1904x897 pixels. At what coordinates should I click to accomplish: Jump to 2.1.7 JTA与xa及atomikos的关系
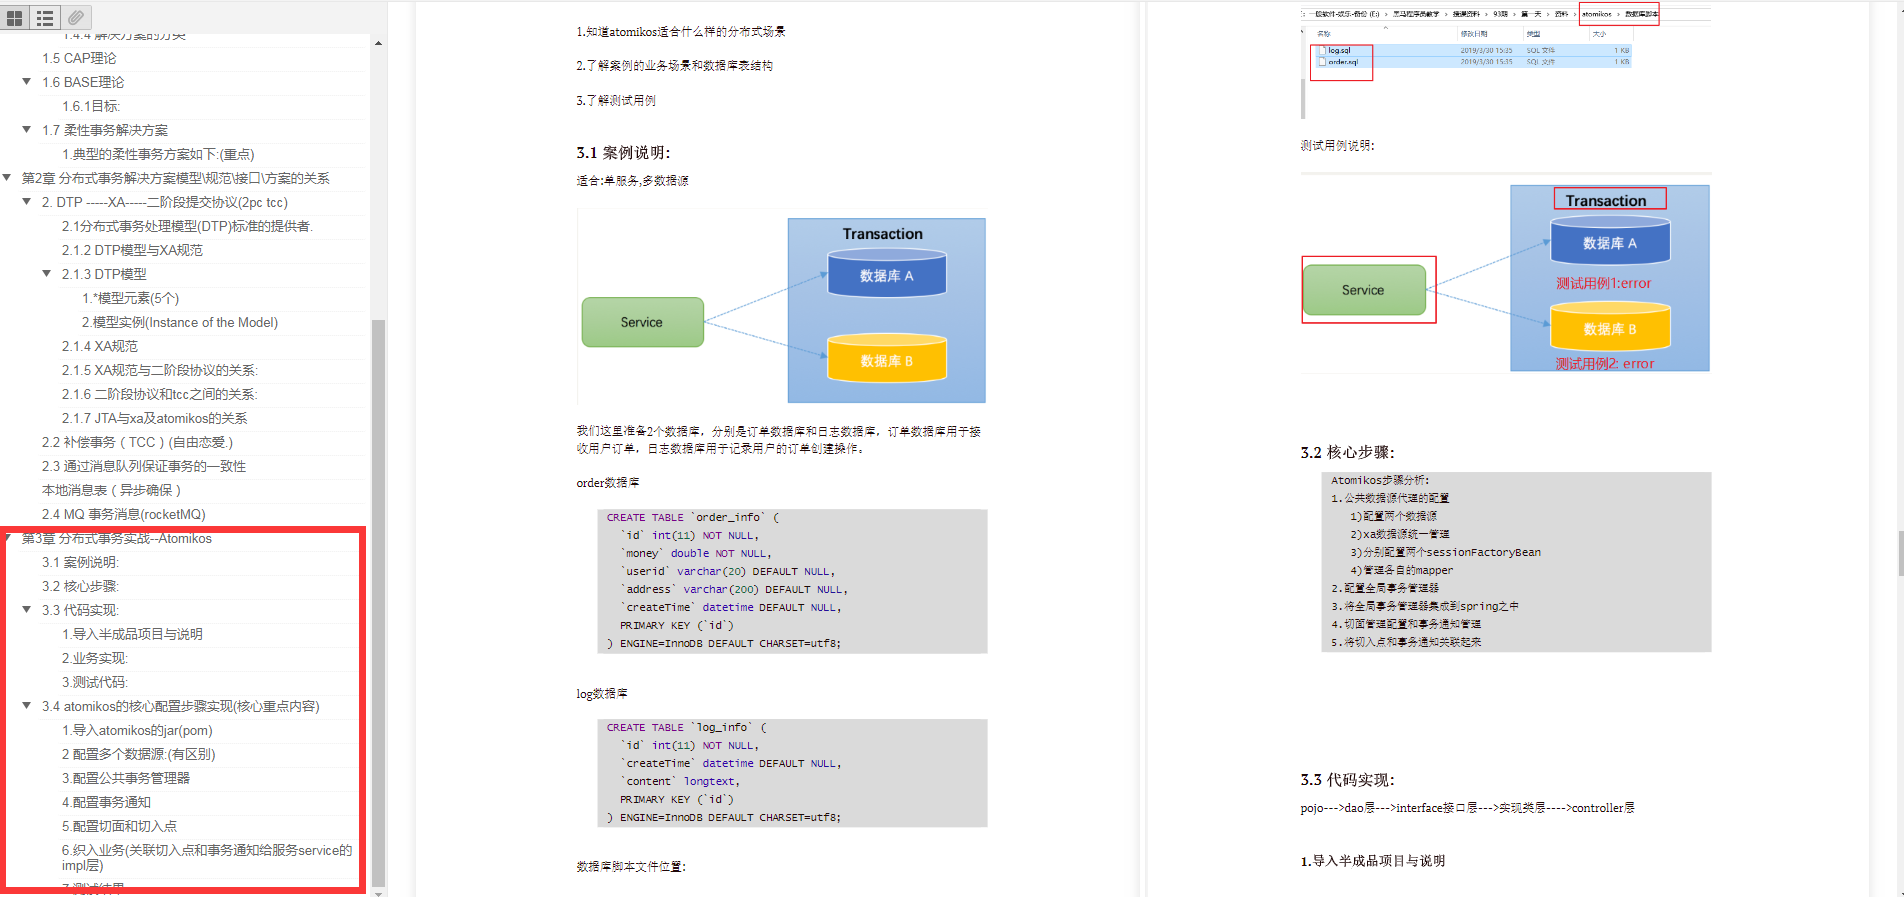tap(155, 418)
